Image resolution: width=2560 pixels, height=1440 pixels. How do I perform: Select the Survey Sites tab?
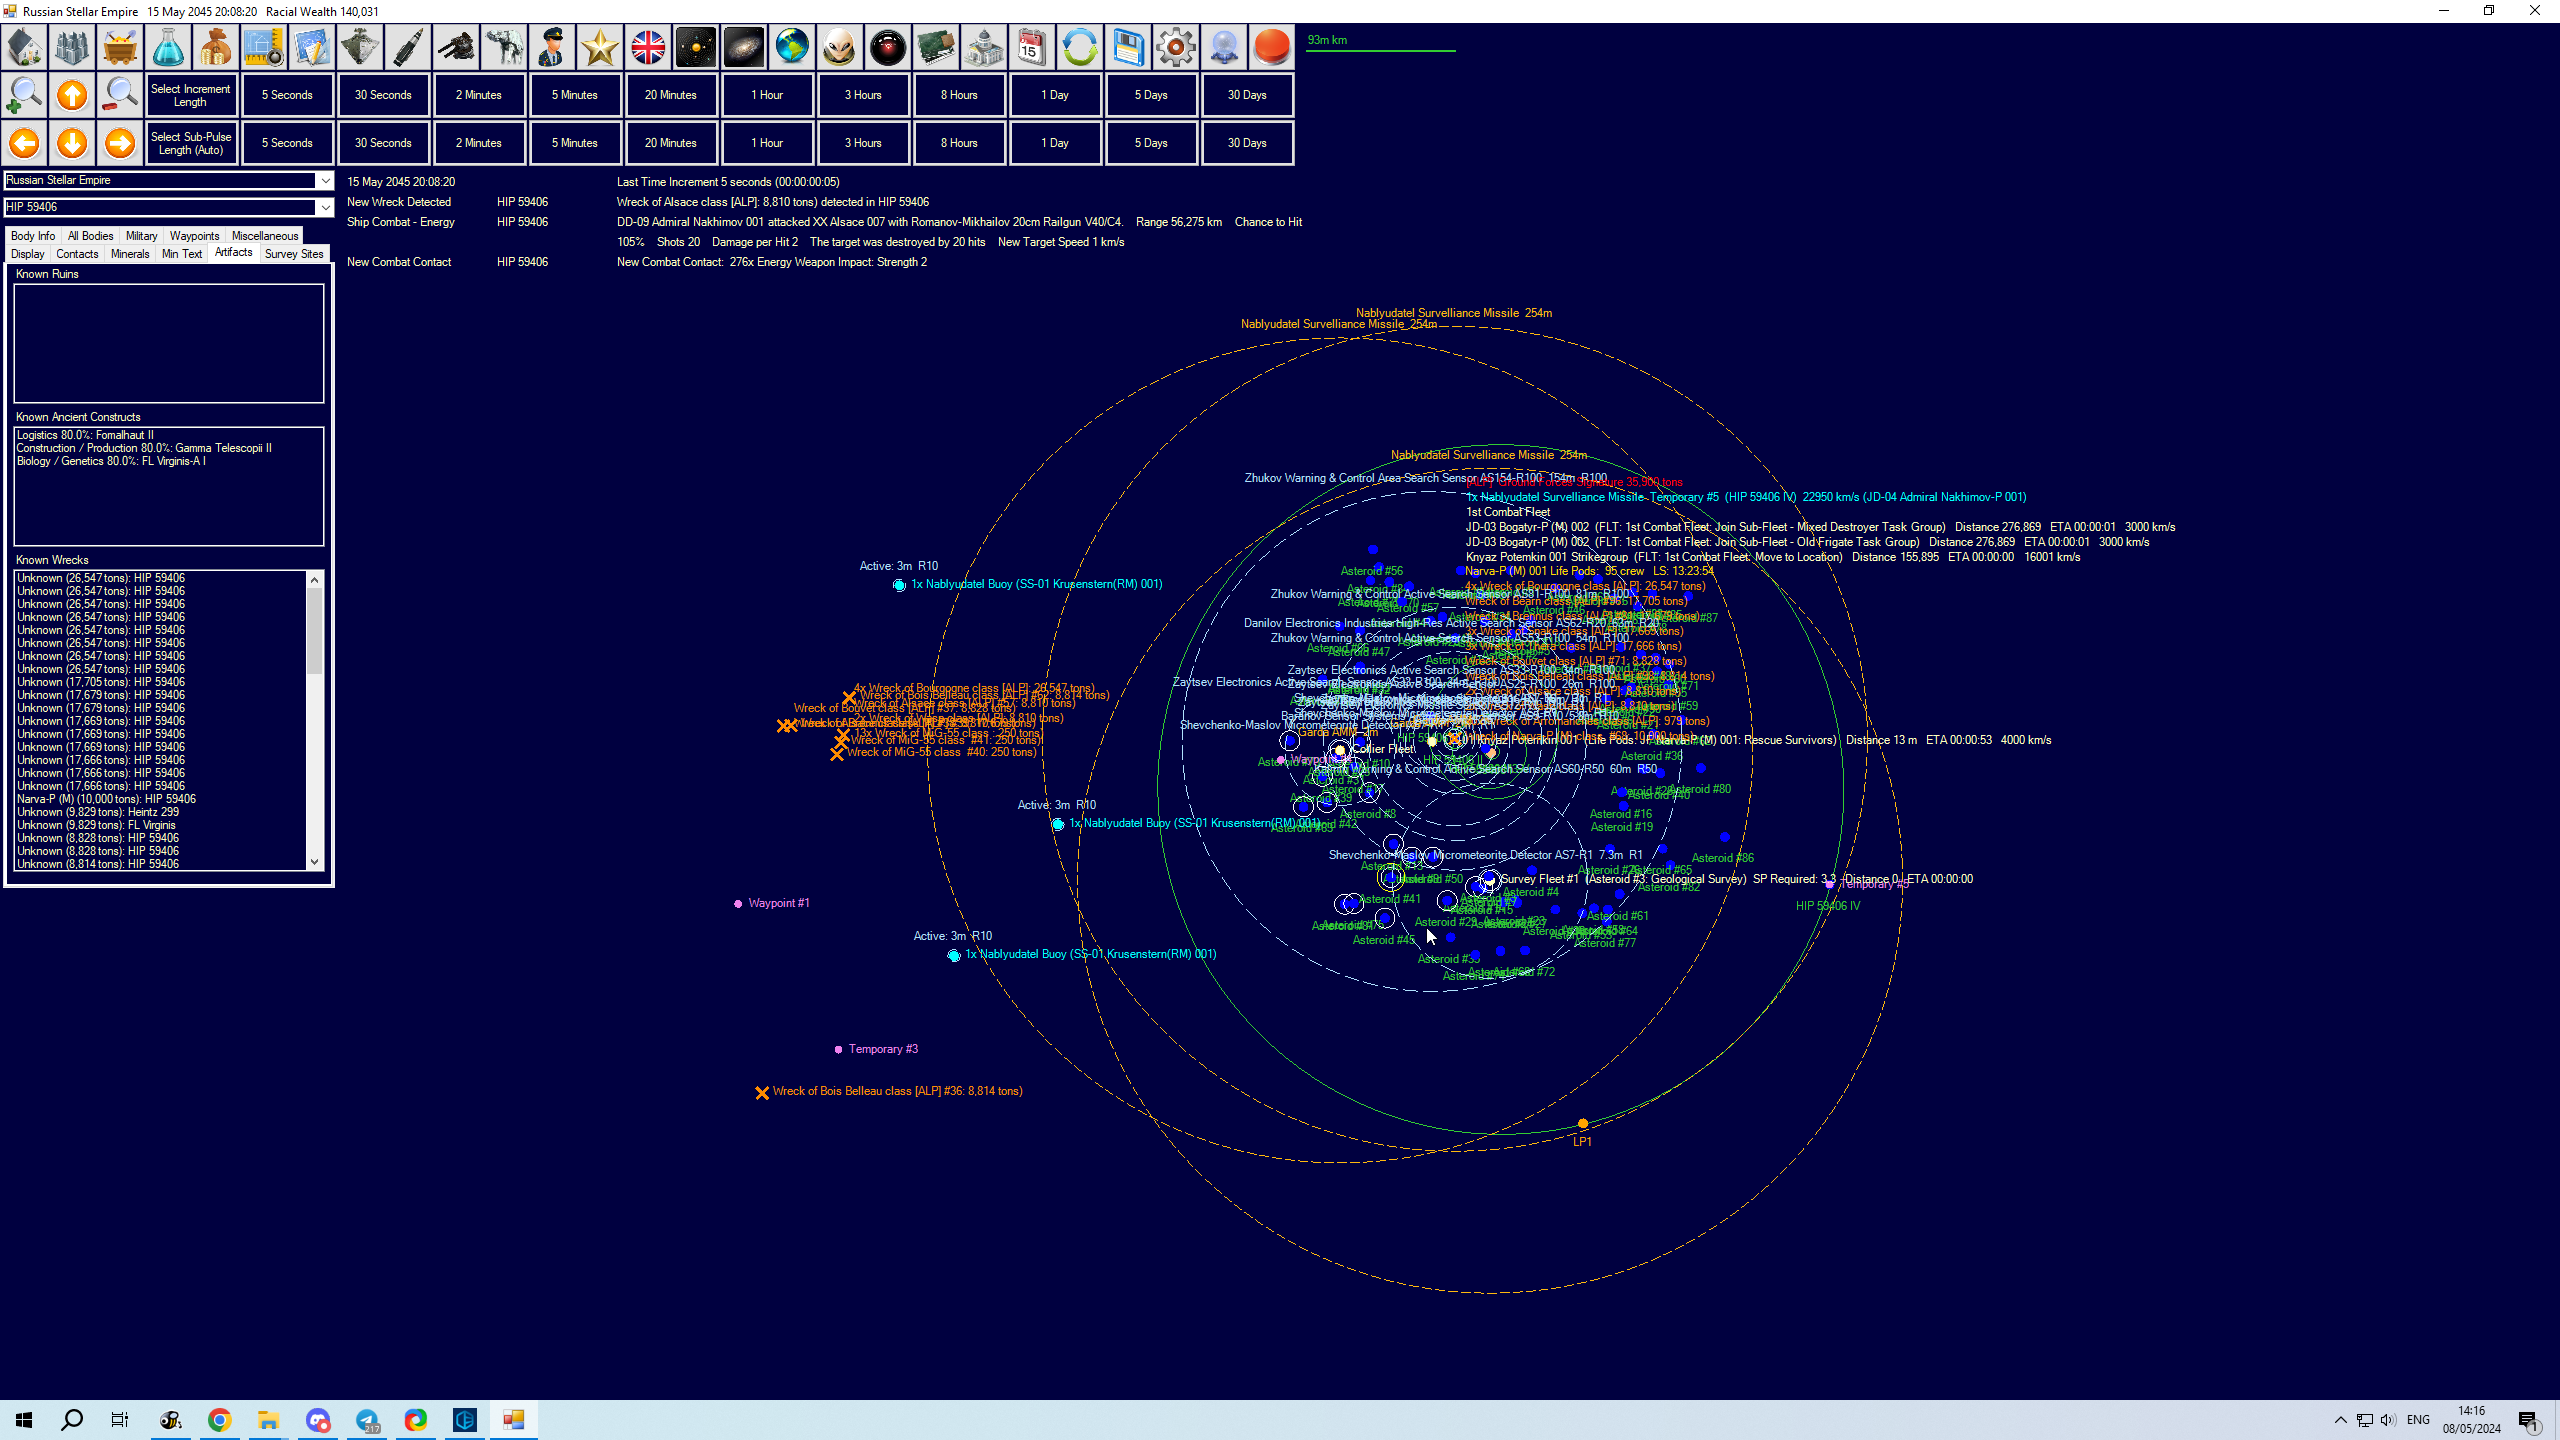pyautogui.click(x=294, y=254)
